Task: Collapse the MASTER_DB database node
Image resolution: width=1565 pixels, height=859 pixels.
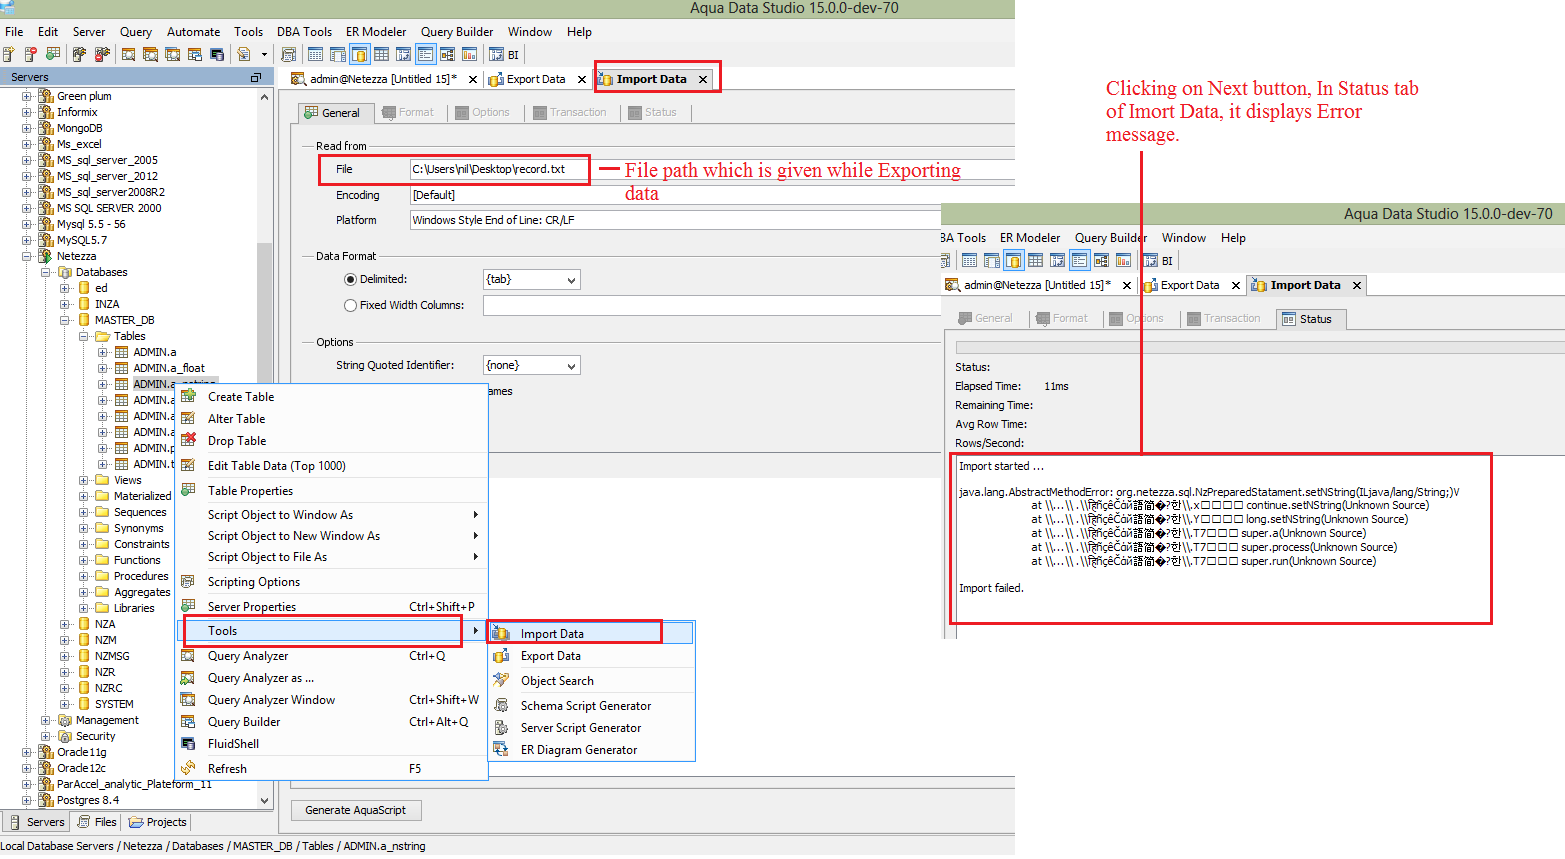Action: (x=65, y=320)
